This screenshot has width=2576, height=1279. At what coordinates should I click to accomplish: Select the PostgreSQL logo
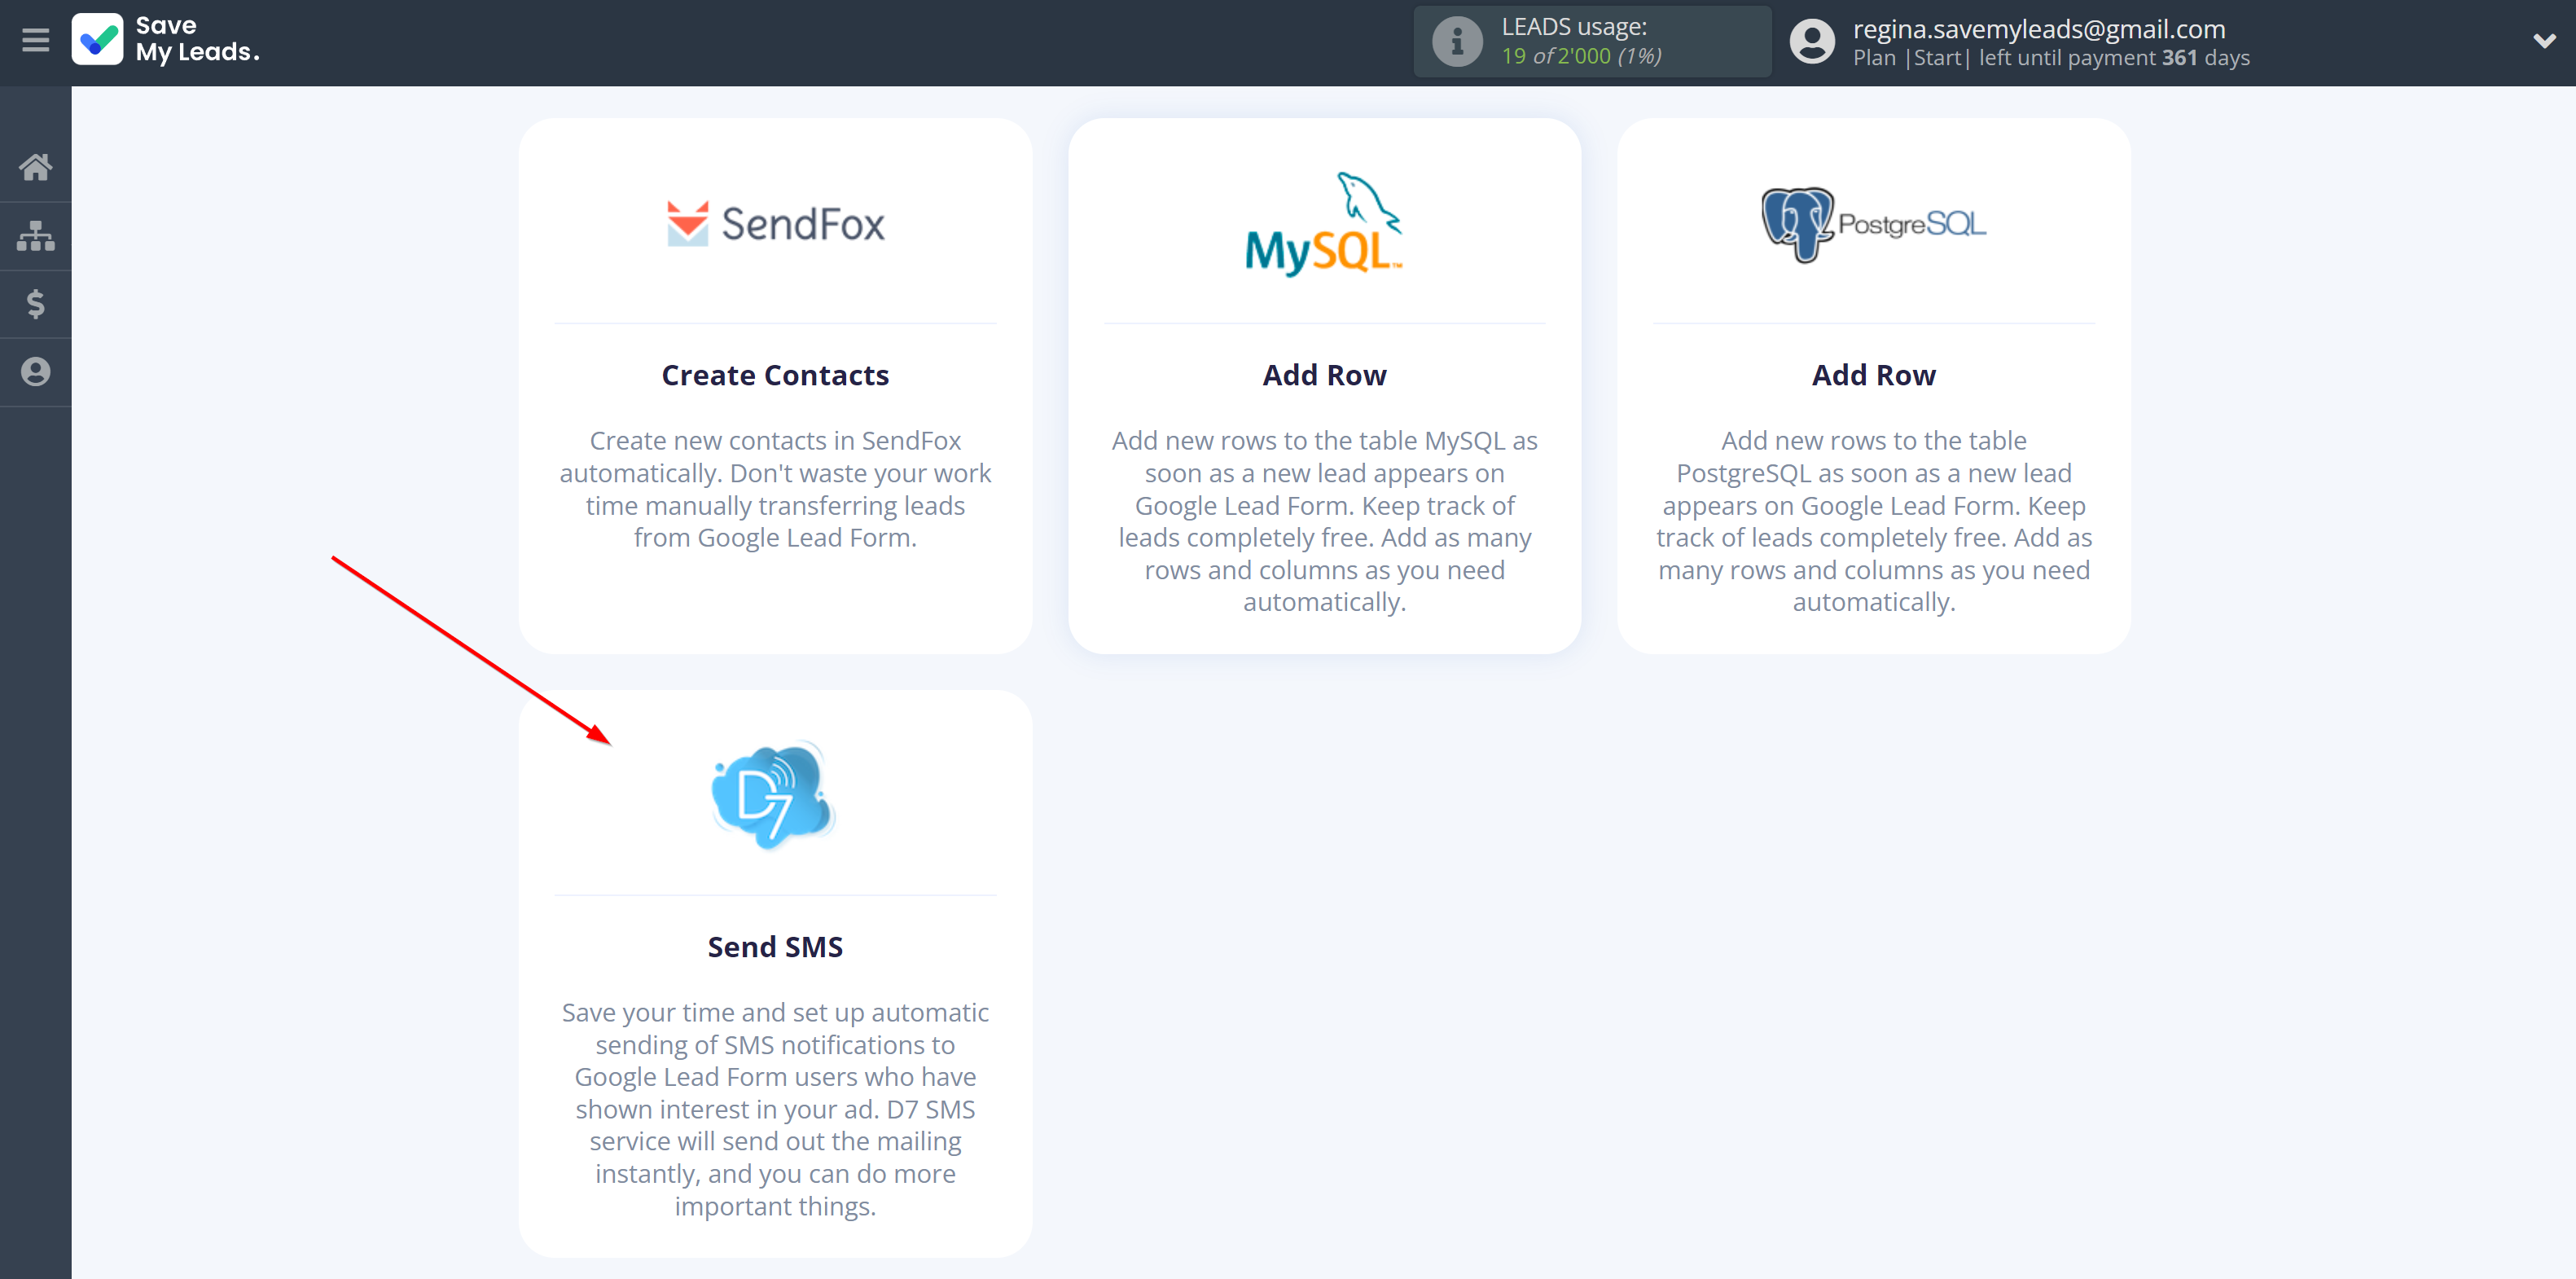pyautogui.click(x=1873, y=224)
